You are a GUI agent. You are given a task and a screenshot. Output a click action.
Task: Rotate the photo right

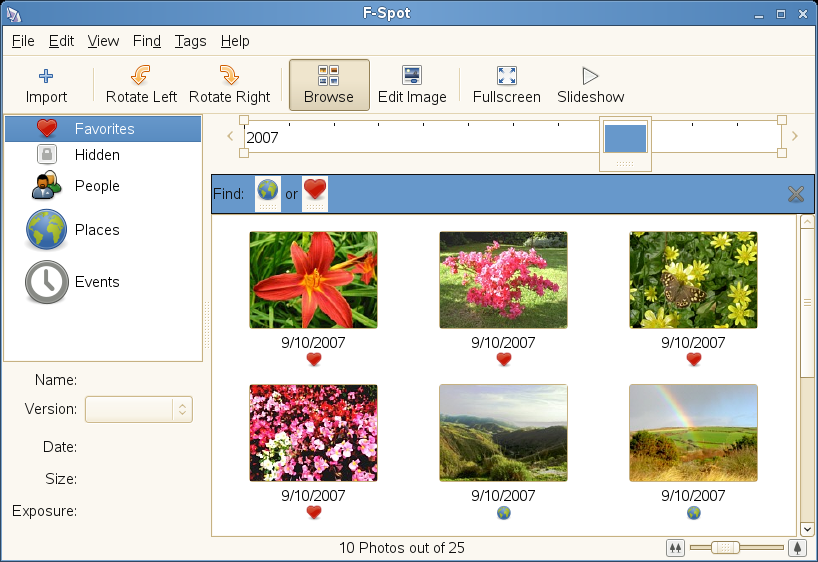pyautogui.click(x=230, y=85)
